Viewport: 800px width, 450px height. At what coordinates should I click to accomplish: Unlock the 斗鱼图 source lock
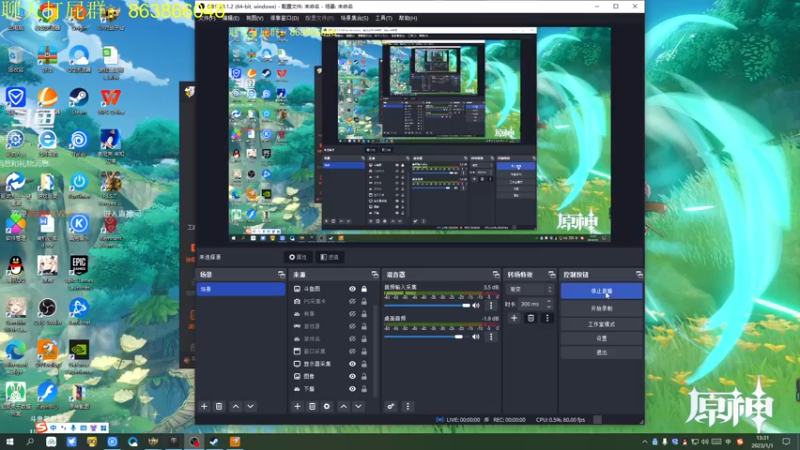[x=364, y=289]
